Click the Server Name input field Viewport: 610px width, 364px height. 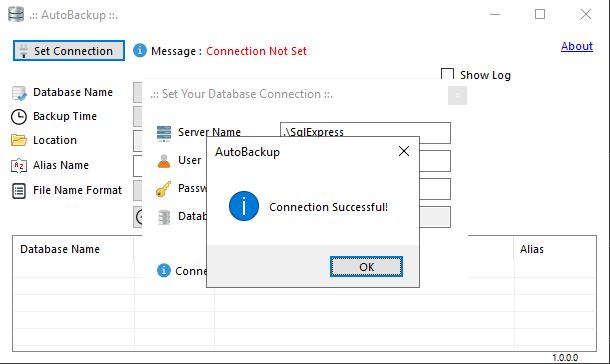pyautogui.click(x=365, y=133)
